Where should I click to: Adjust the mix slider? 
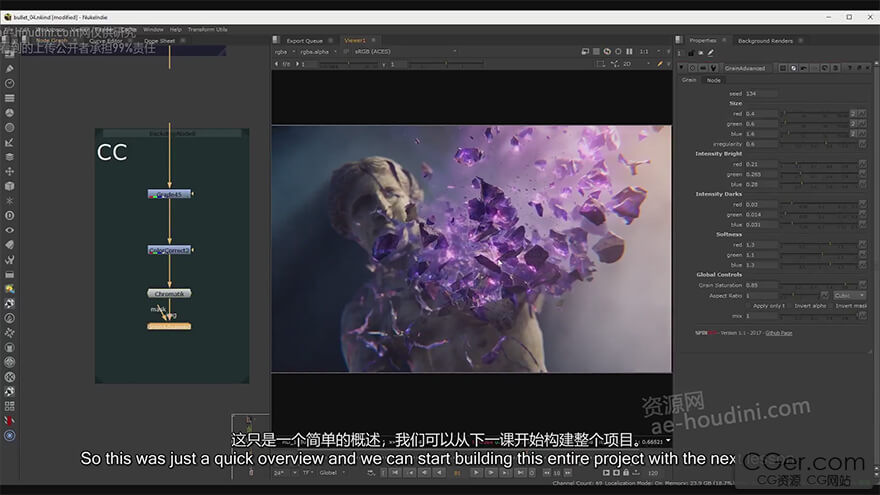pos(818,316)
